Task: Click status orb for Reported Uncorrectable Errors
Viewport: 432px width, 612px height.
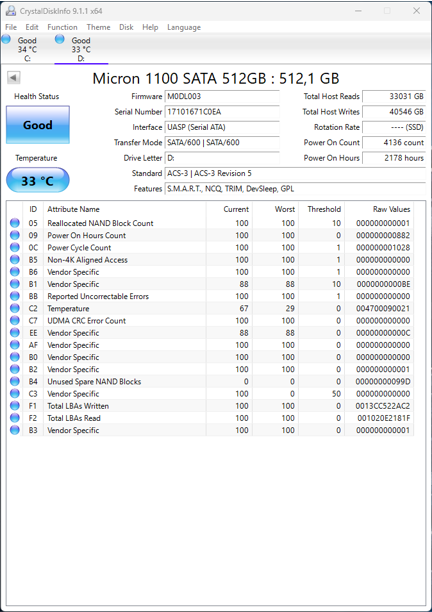Action: tap(14, 296)
